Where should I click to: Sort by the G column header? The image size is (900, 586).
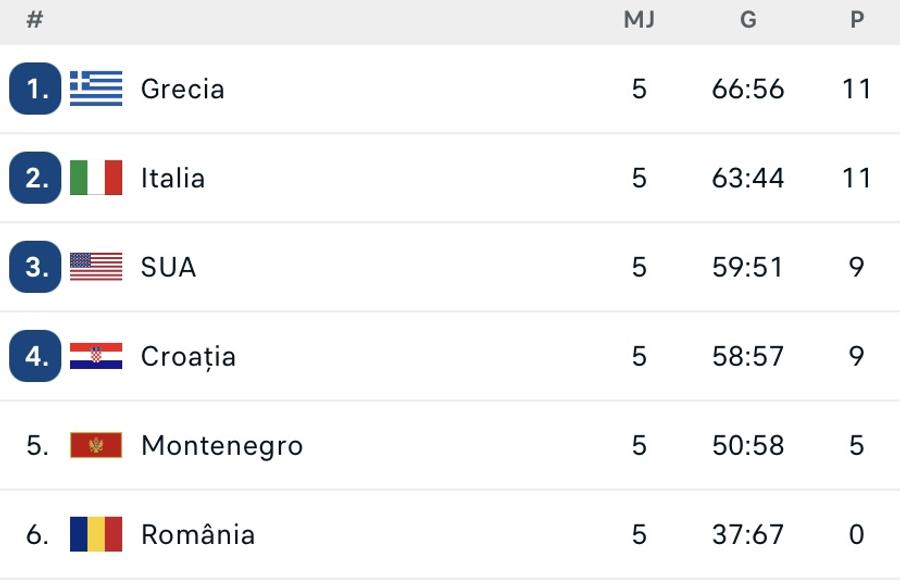(748, 20)
